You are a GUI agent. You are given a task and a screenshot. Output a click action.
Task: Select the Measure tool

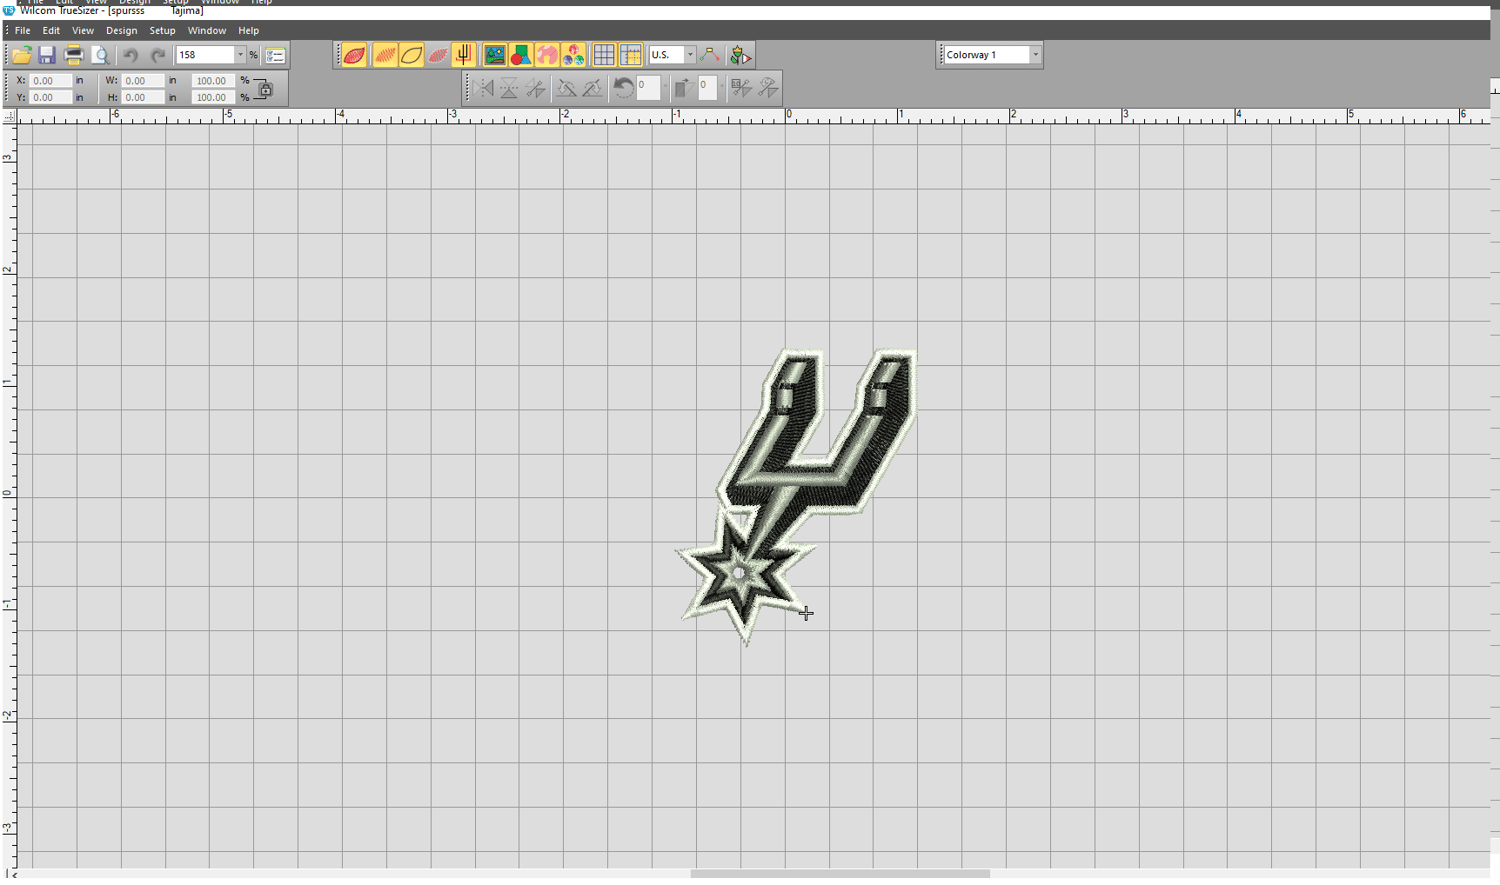[710, 55]
